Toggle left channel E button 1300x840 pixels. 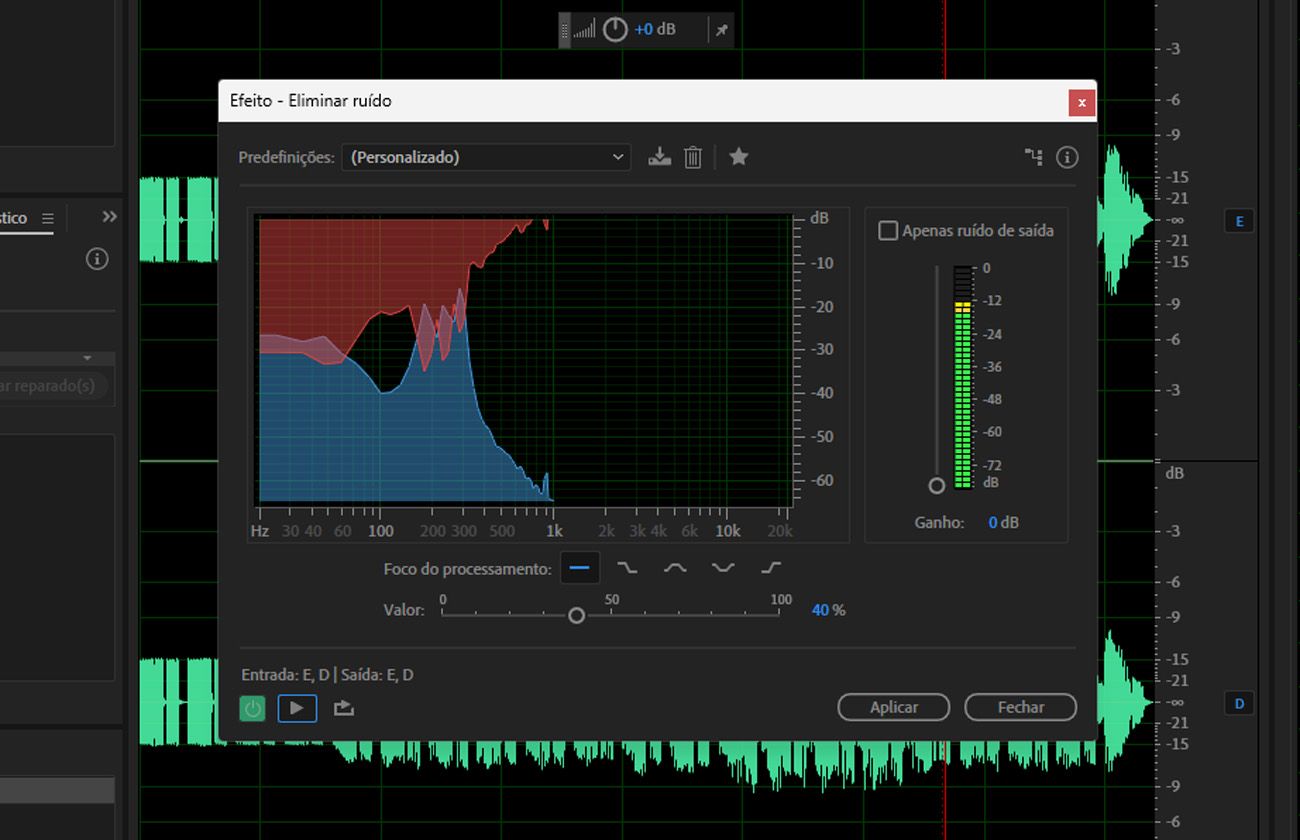[1239, 221]
